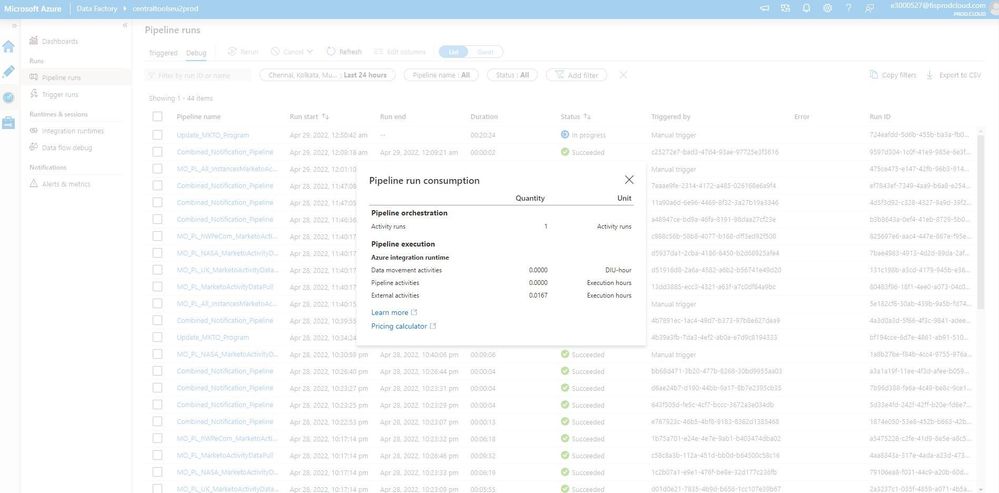Switch to the Debug tab
The image size is (999, 493).
[196, 52]
